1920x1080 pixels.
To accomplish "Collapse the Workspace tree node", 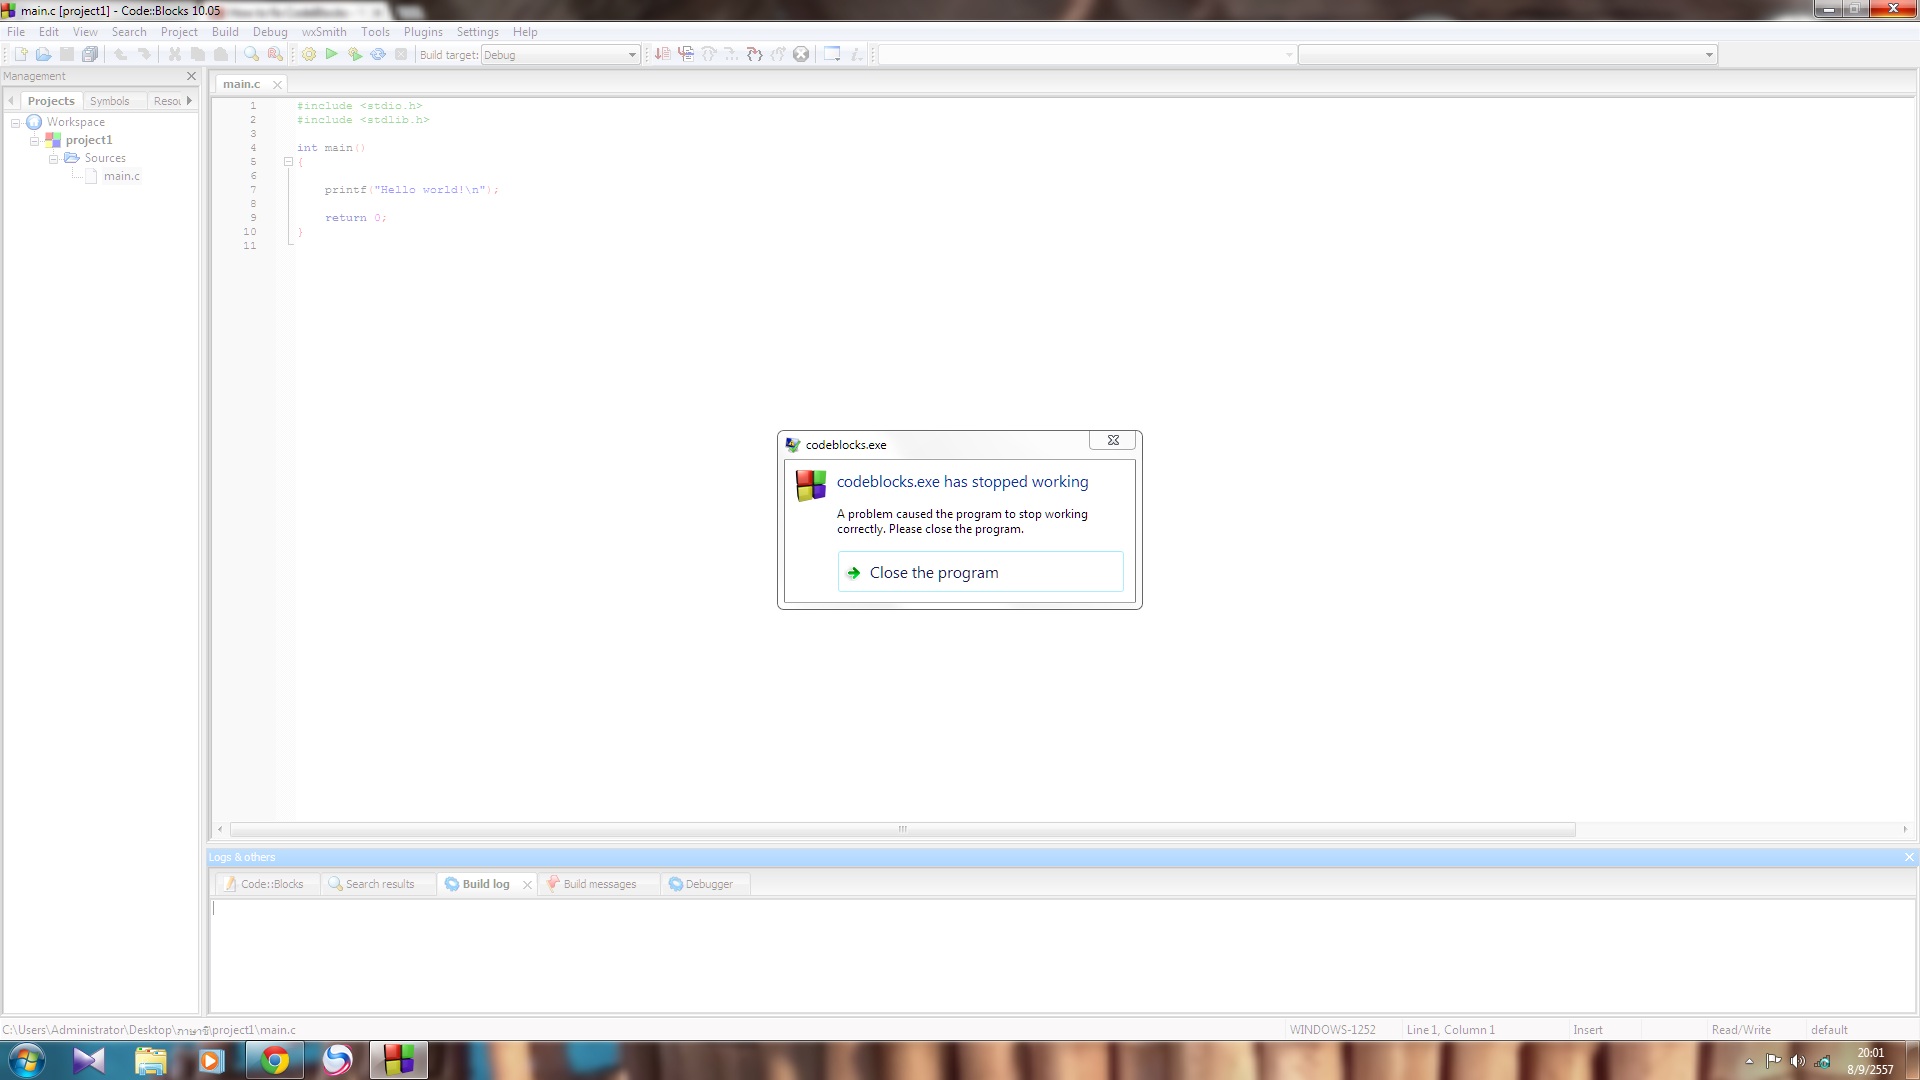I will tap(16, 122).
